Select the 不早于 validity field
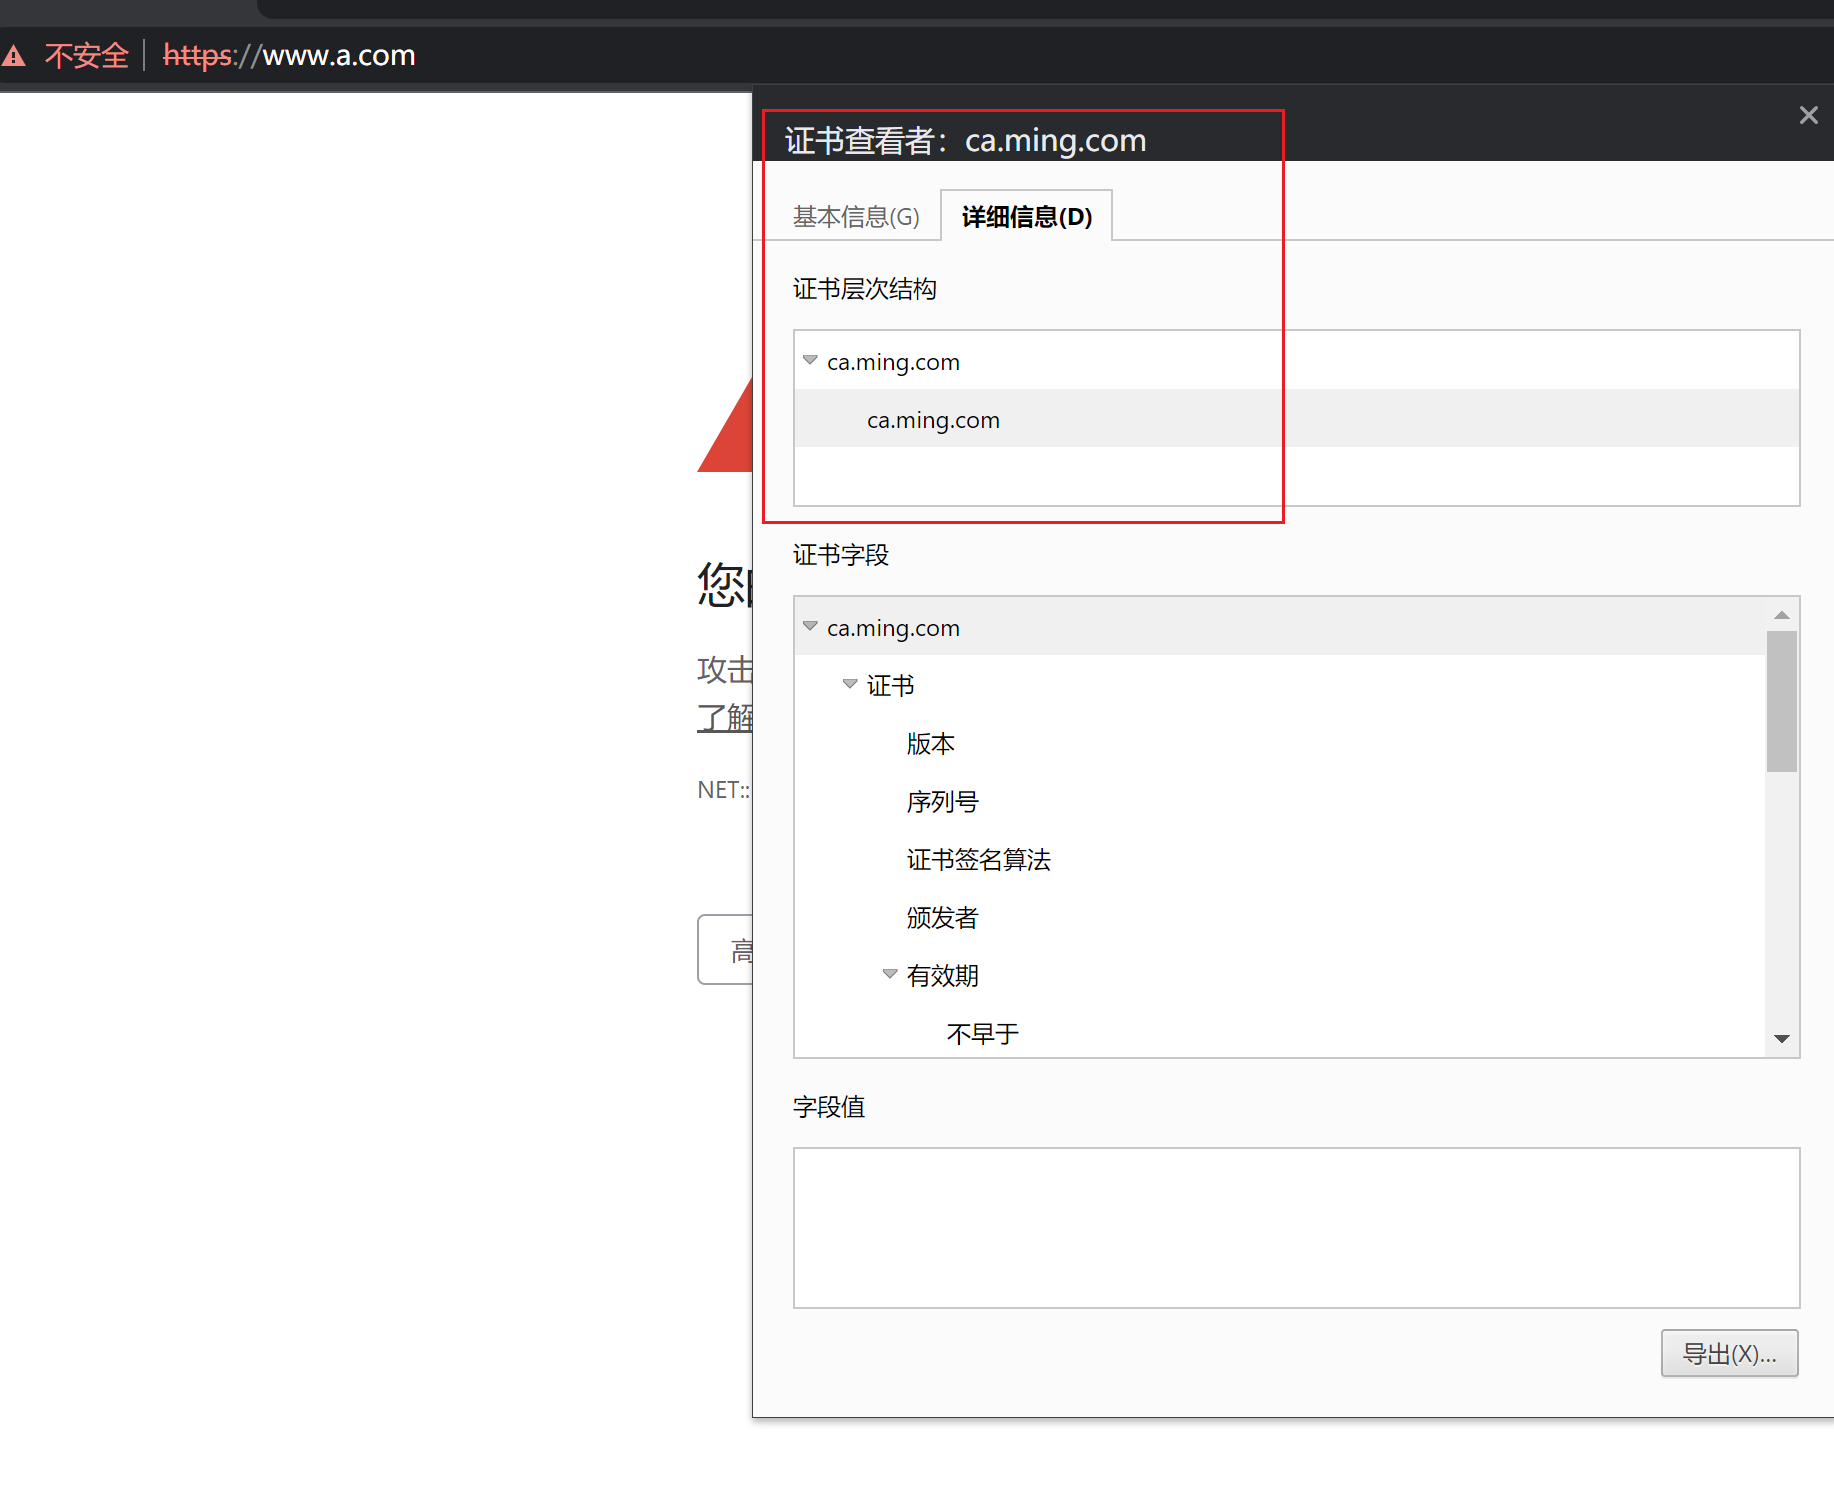The height and width of the screenshot is (1501, 1834). (982, 1034)
